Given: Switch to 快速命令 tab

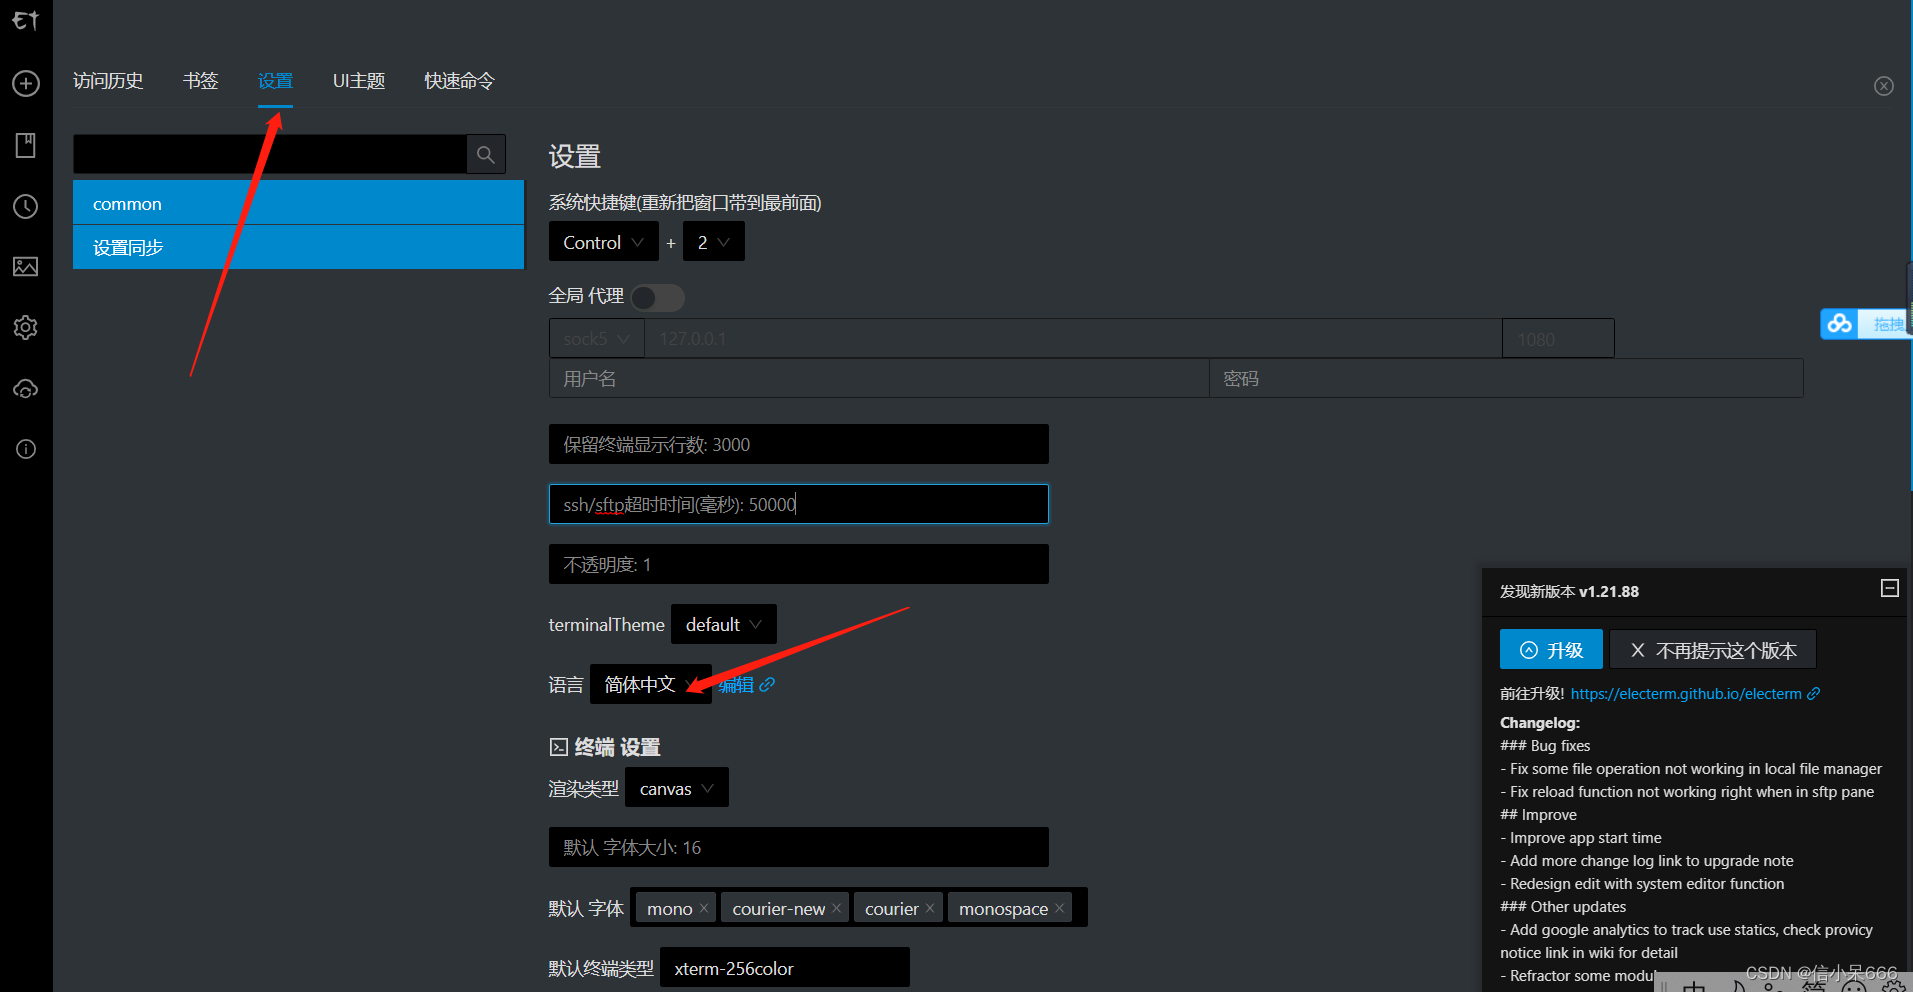Looking at the screenshot, I should click(459, 81).
